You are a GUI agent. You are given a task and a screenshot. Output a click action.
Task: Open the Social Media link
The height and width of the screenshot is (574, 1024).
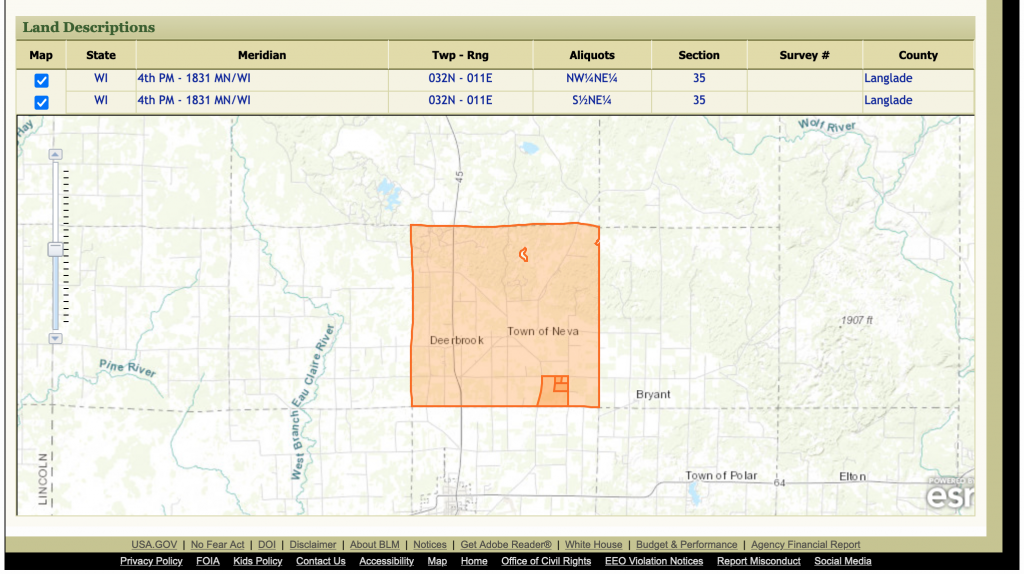pyautogui.click(x=842, y=561)
